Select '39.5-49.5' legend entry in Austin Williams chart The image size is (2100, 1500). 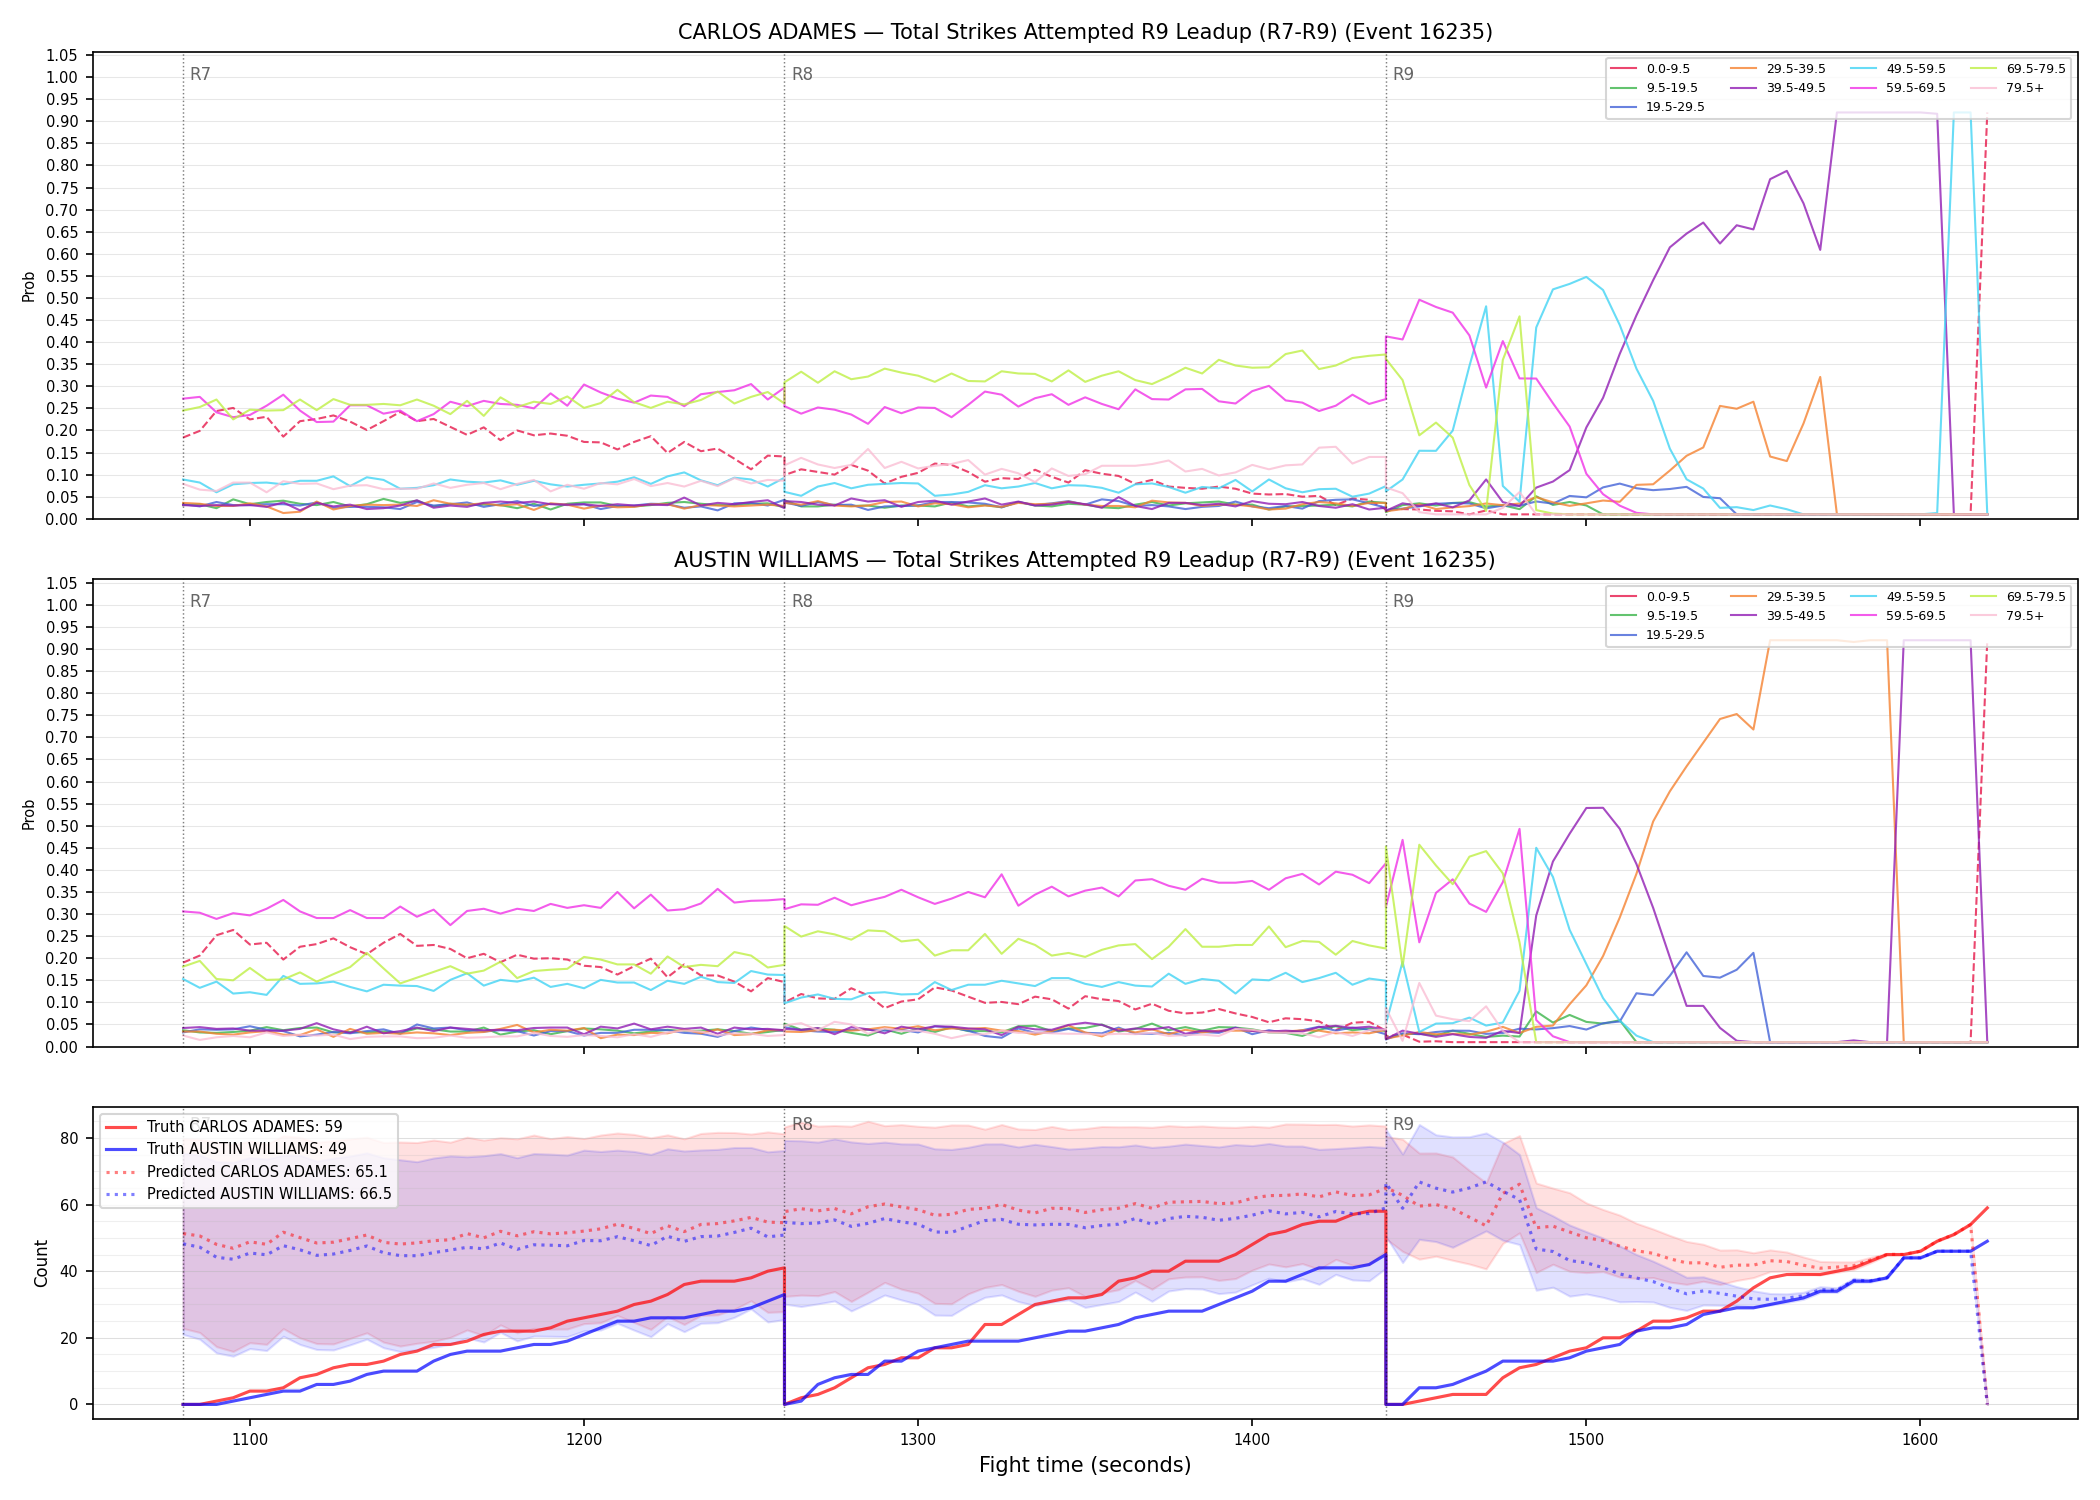click(1778, 616)
